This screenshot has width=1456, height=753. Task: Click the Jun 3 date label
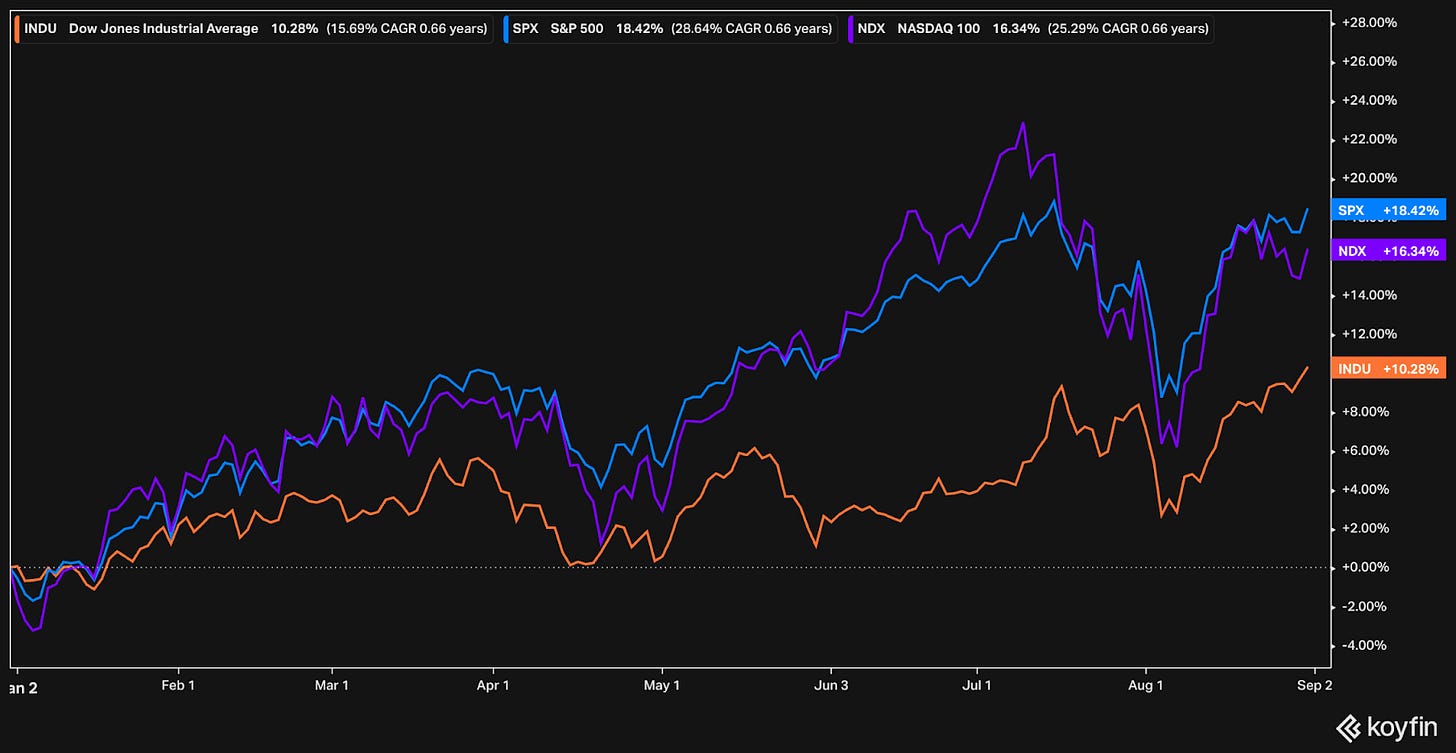point(830,686)
